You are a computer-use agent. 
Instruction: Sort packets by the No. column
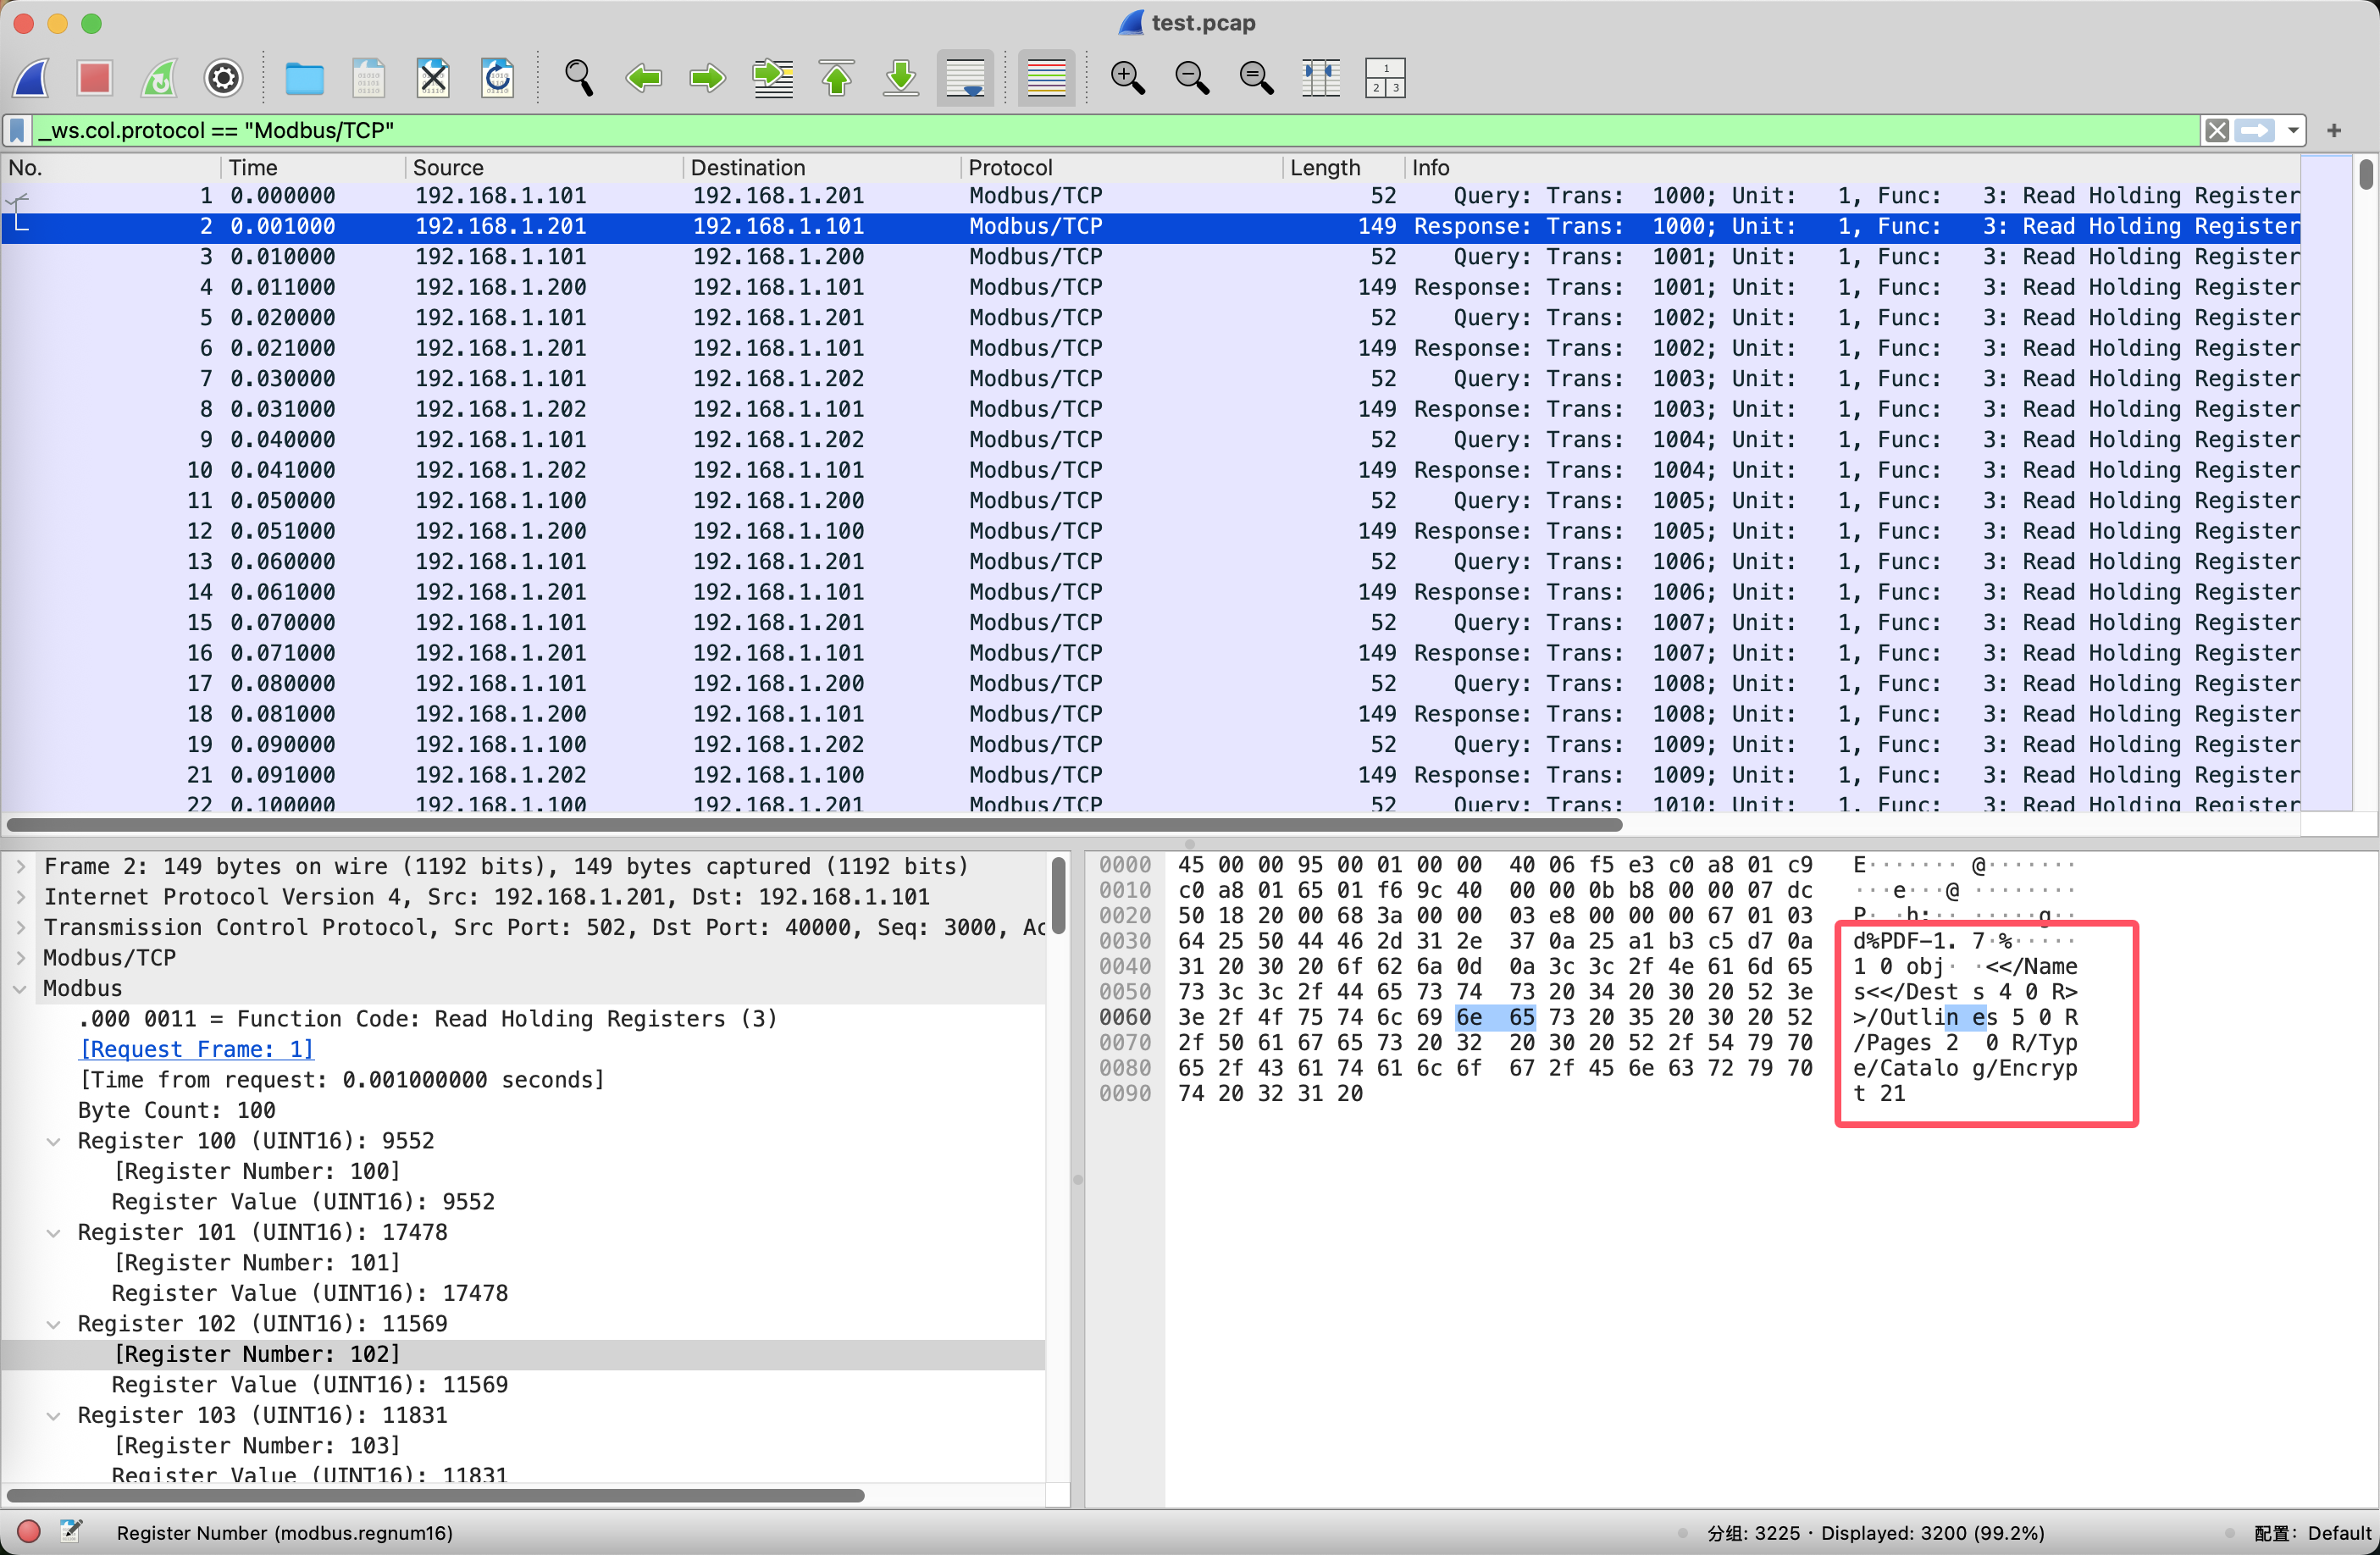coord(110,167)
